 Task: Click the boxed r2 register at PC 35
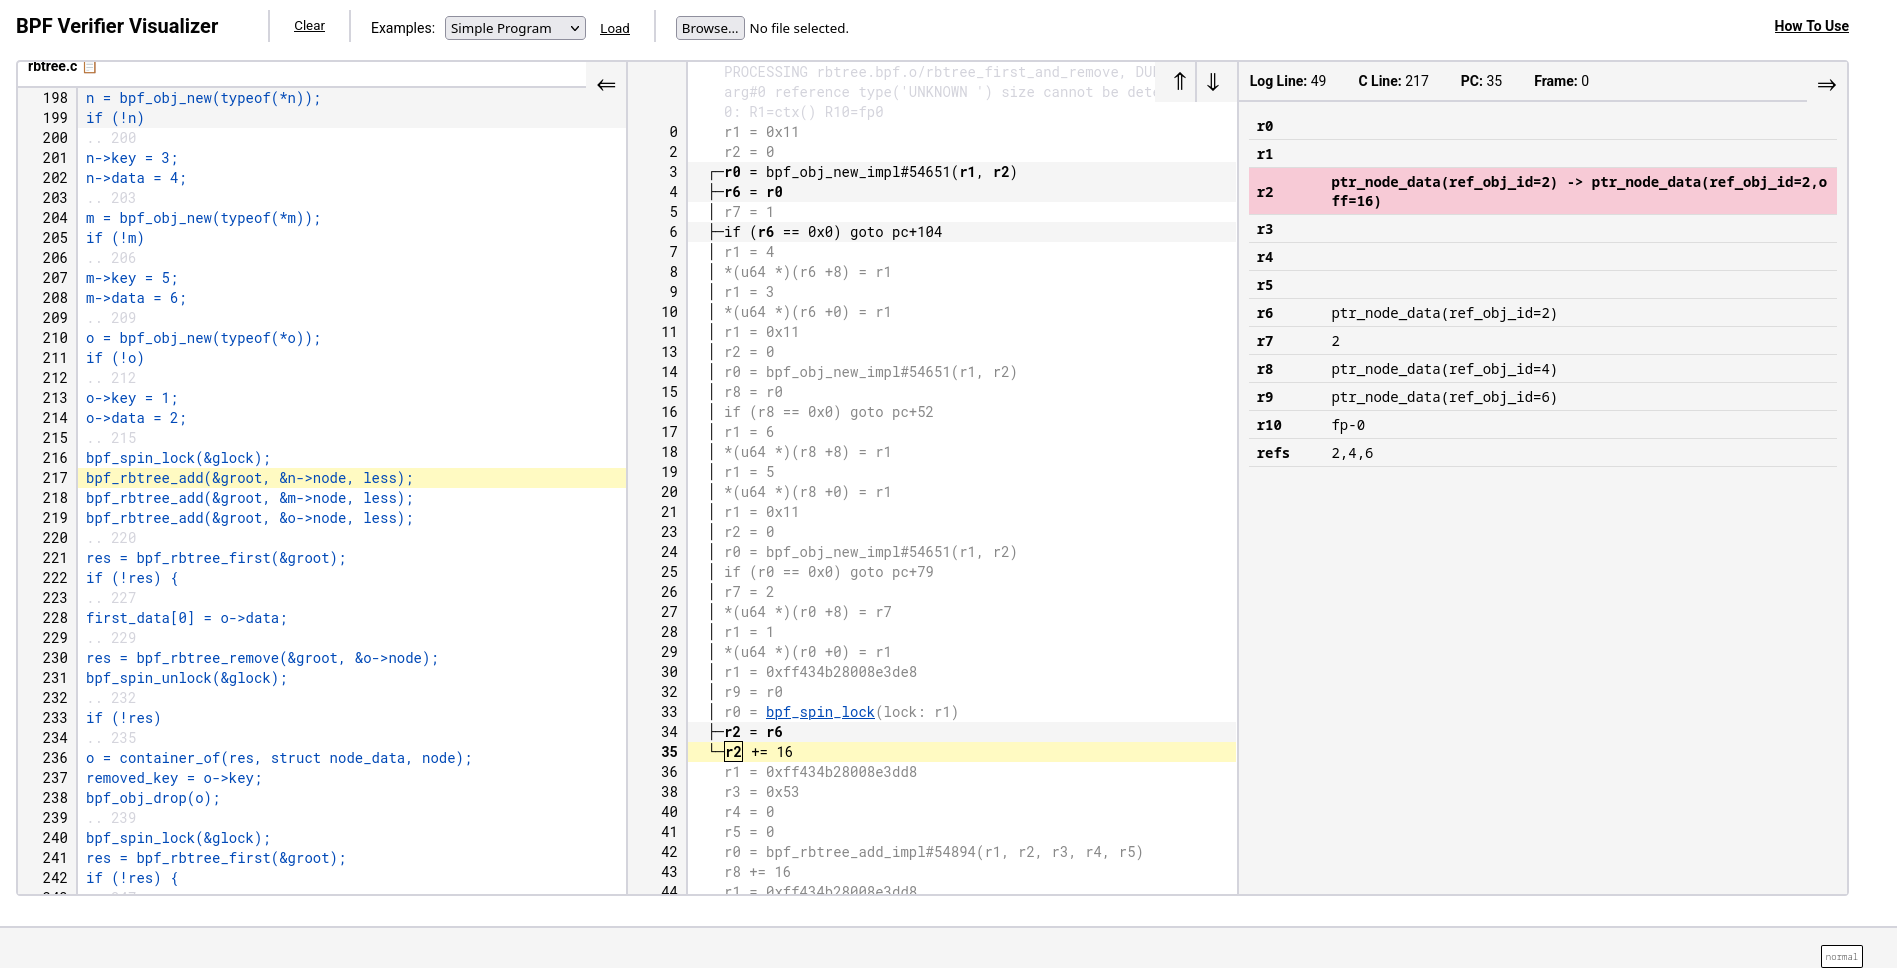pos(734,752)
